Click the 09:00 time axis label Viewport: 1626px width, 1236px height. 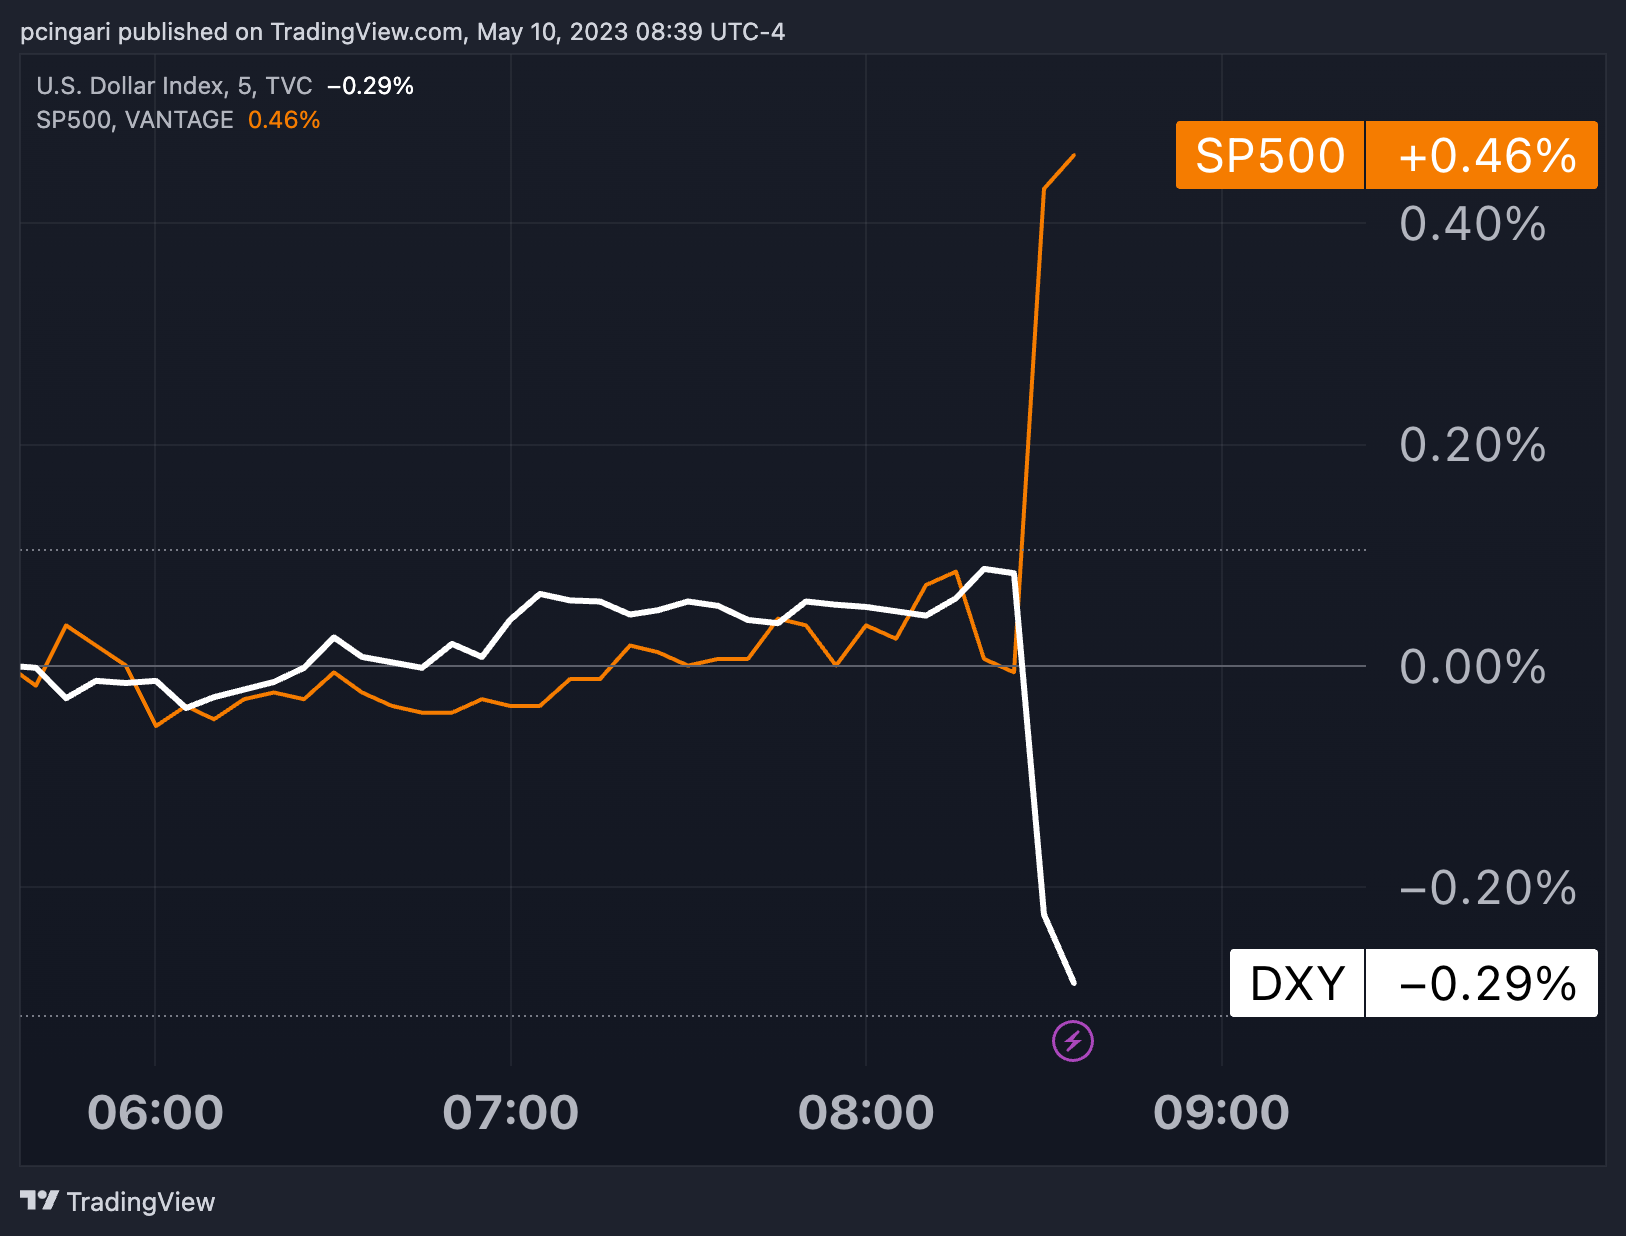pyautogui.click(x=1222, y=1112)
